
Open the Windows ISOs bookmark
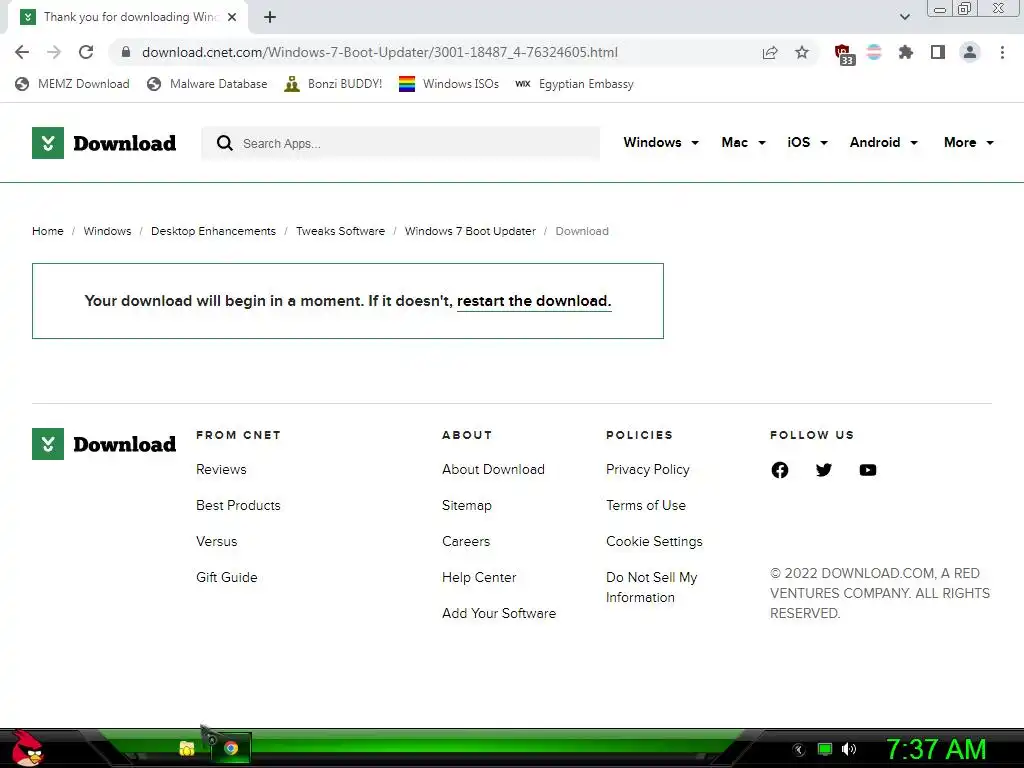(449, 84)
